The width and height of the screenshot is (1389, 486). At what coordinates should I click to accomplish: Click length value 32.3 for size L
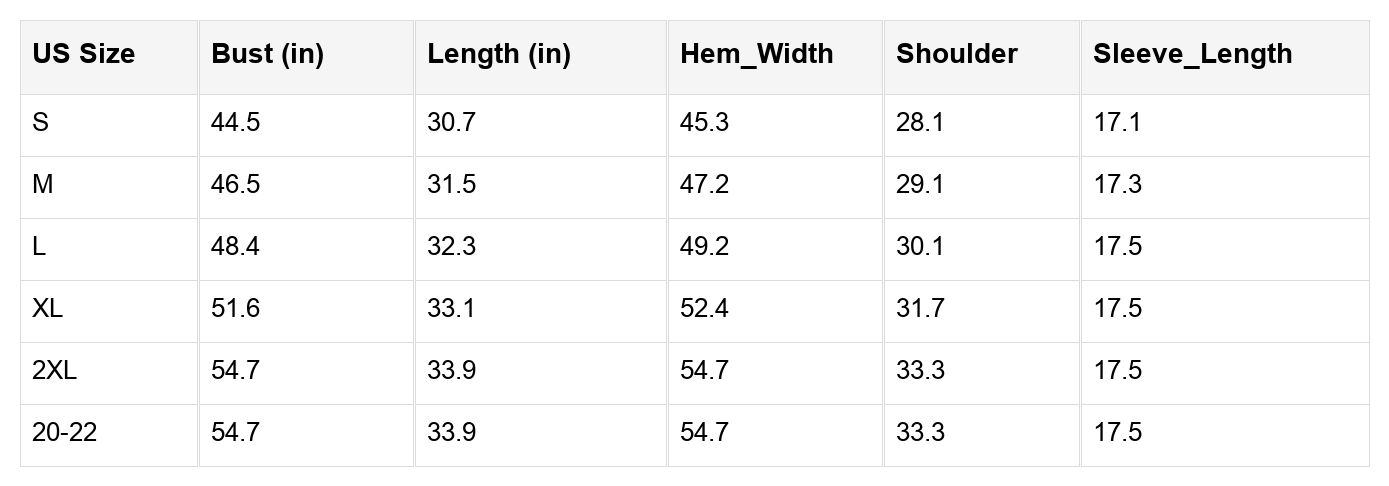[x=451, y=247]
